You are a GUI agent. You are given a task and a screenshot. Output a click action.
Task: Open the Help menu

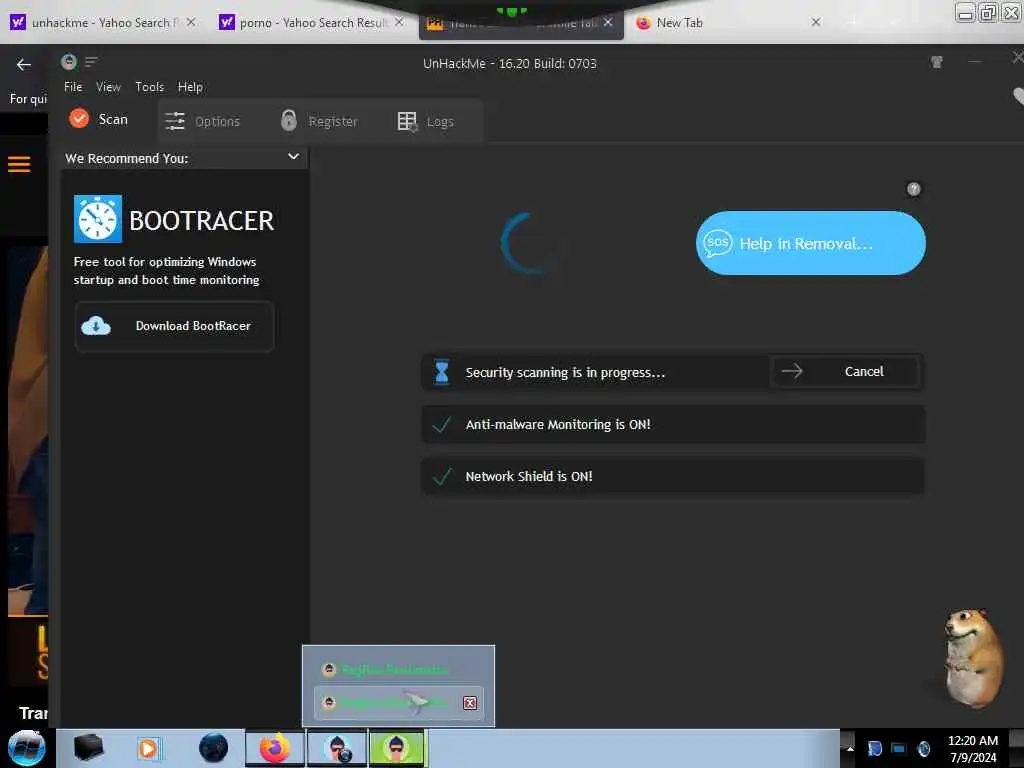[190, 87]
